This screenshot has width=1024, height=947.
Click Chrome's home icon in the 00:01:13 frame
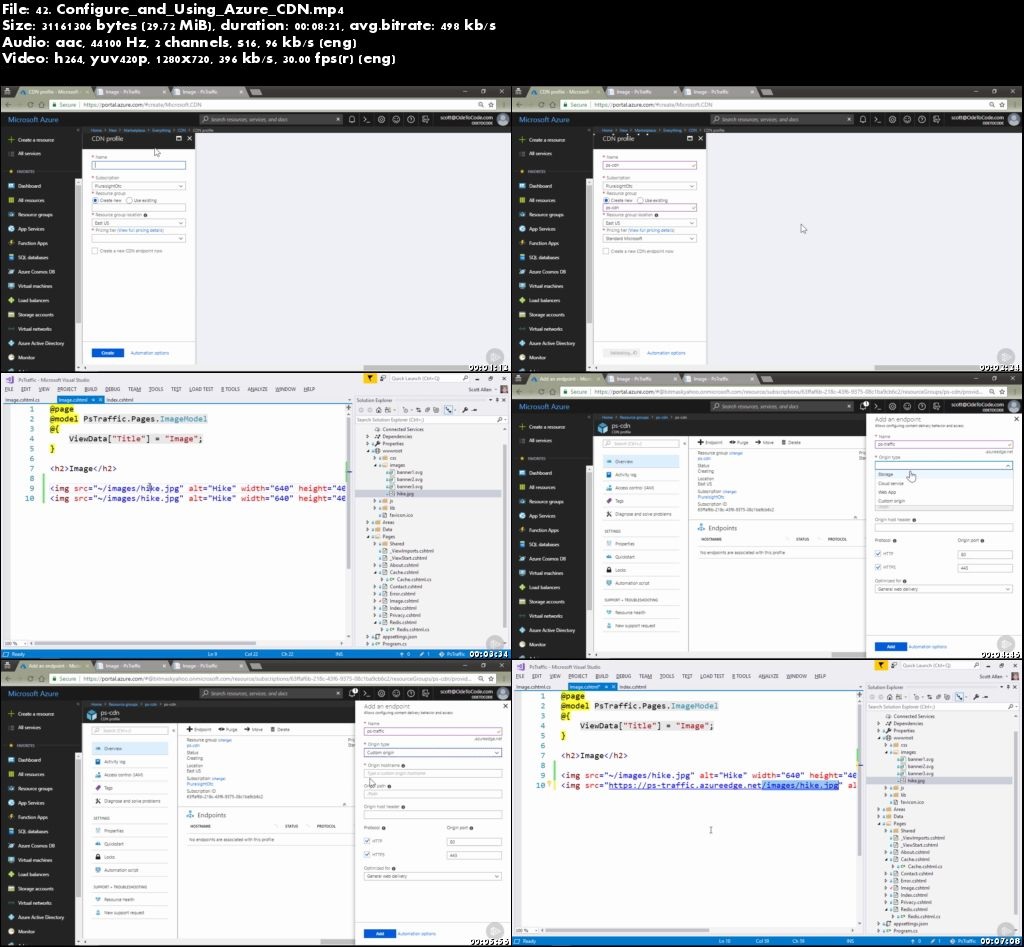coord(41,104)
